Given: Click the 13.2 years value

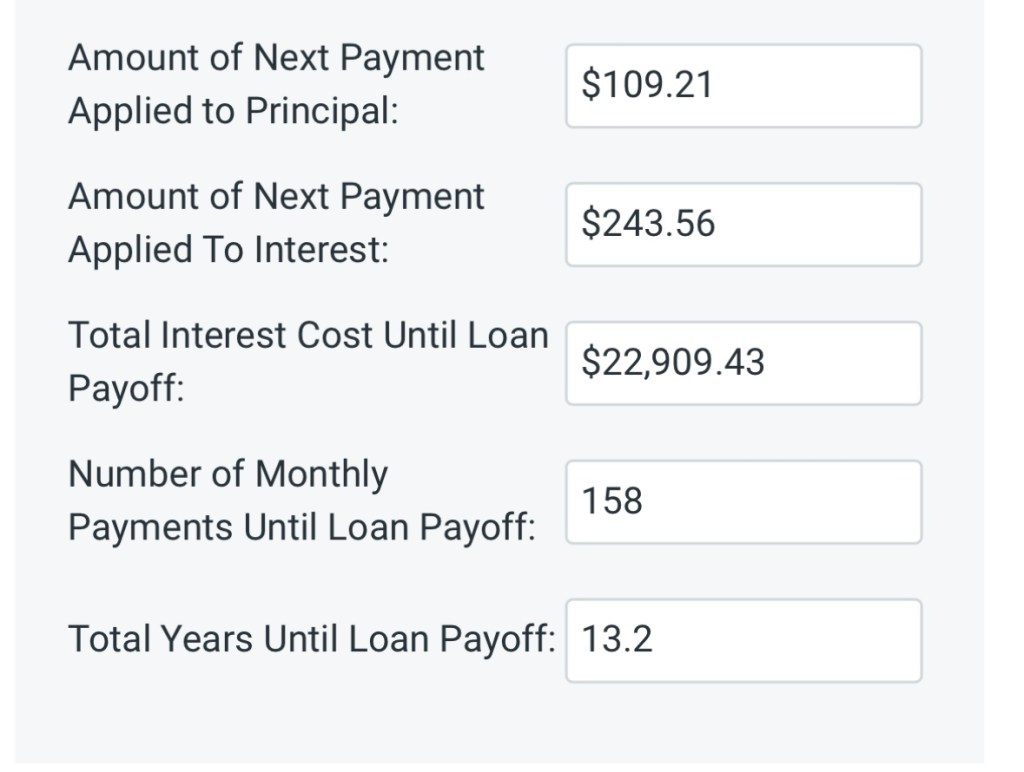Looking at the screenshot, I should click(x=617, y=639).
